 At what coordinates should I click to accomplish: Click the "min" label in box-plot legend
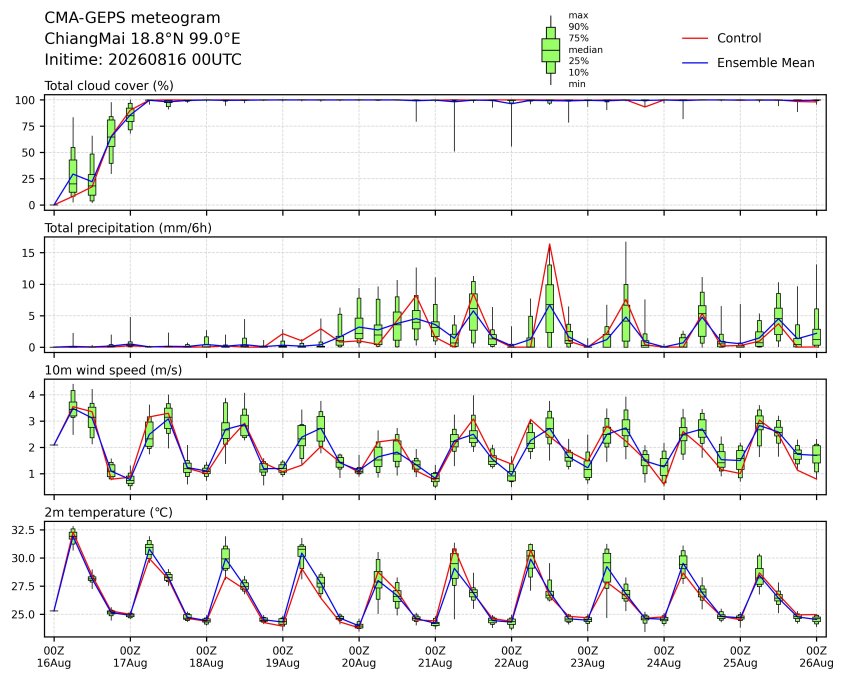click(577, 84)
